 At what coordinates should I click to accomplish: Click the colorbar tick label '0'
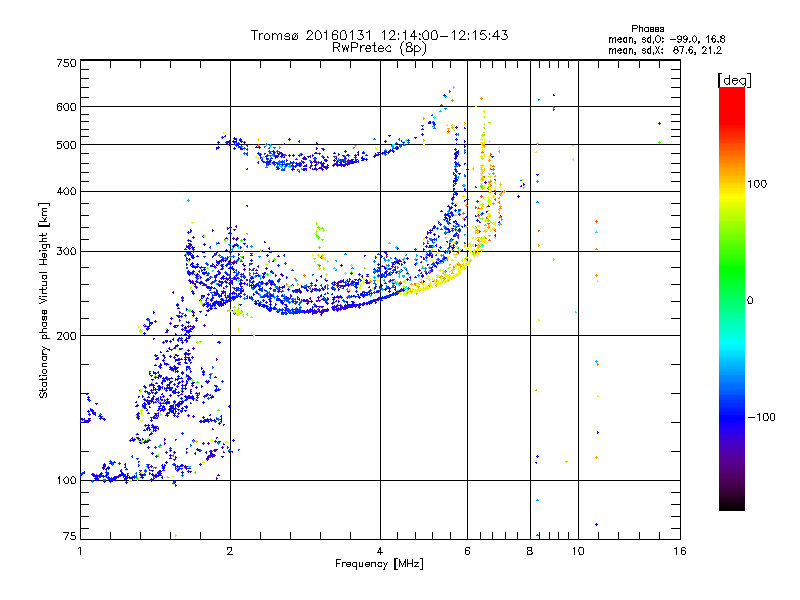click(750, 301)
